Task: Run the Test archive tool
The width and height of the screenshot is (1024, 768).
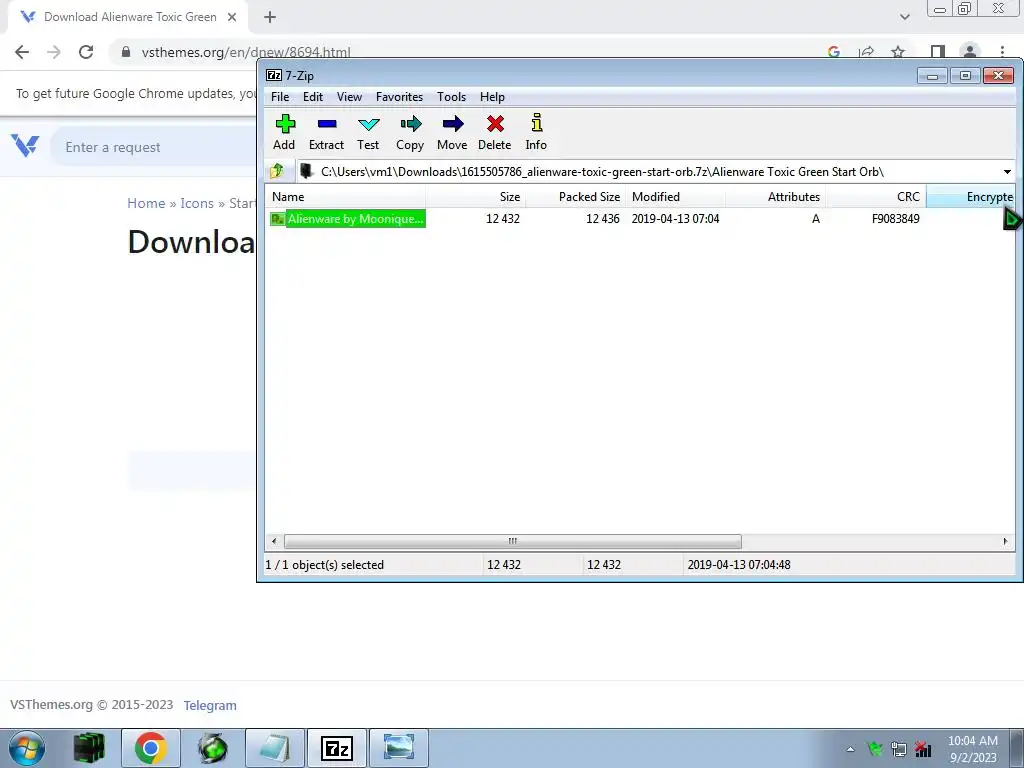Action: click(368, 133)
